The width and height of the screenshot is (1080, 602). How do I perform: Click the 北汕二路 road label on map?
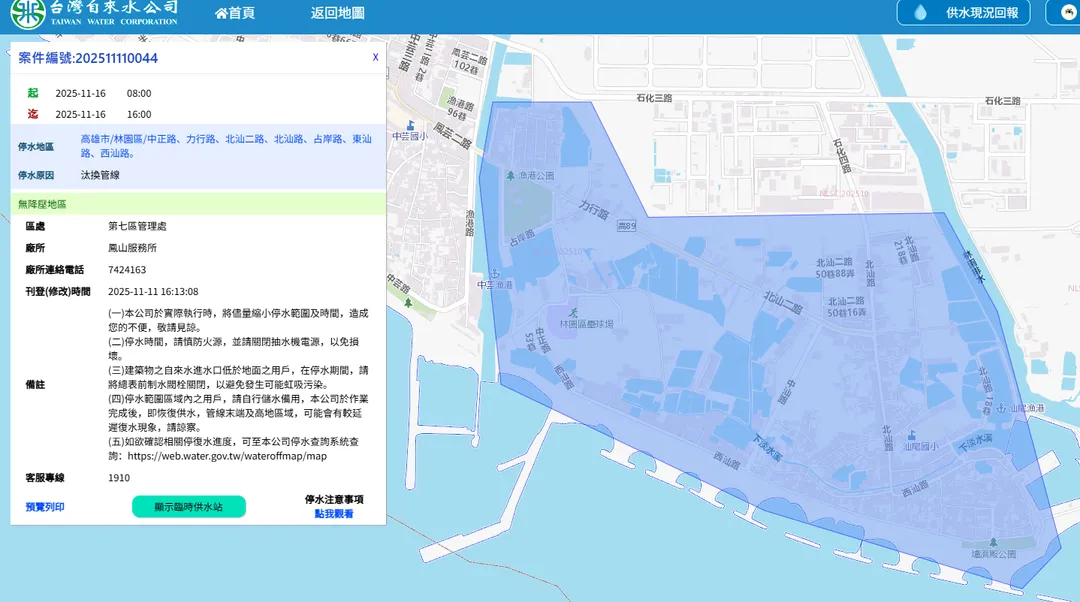(783, 302)
